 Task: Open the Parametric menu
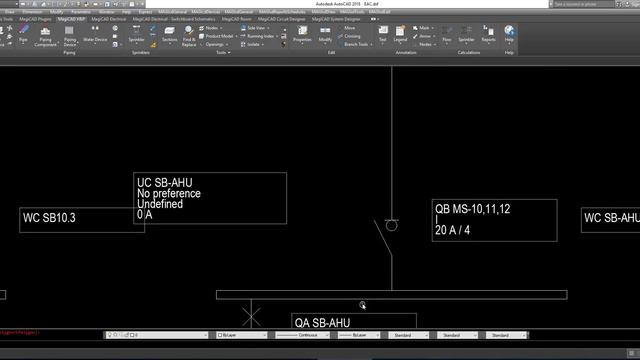tap(81, 12)
